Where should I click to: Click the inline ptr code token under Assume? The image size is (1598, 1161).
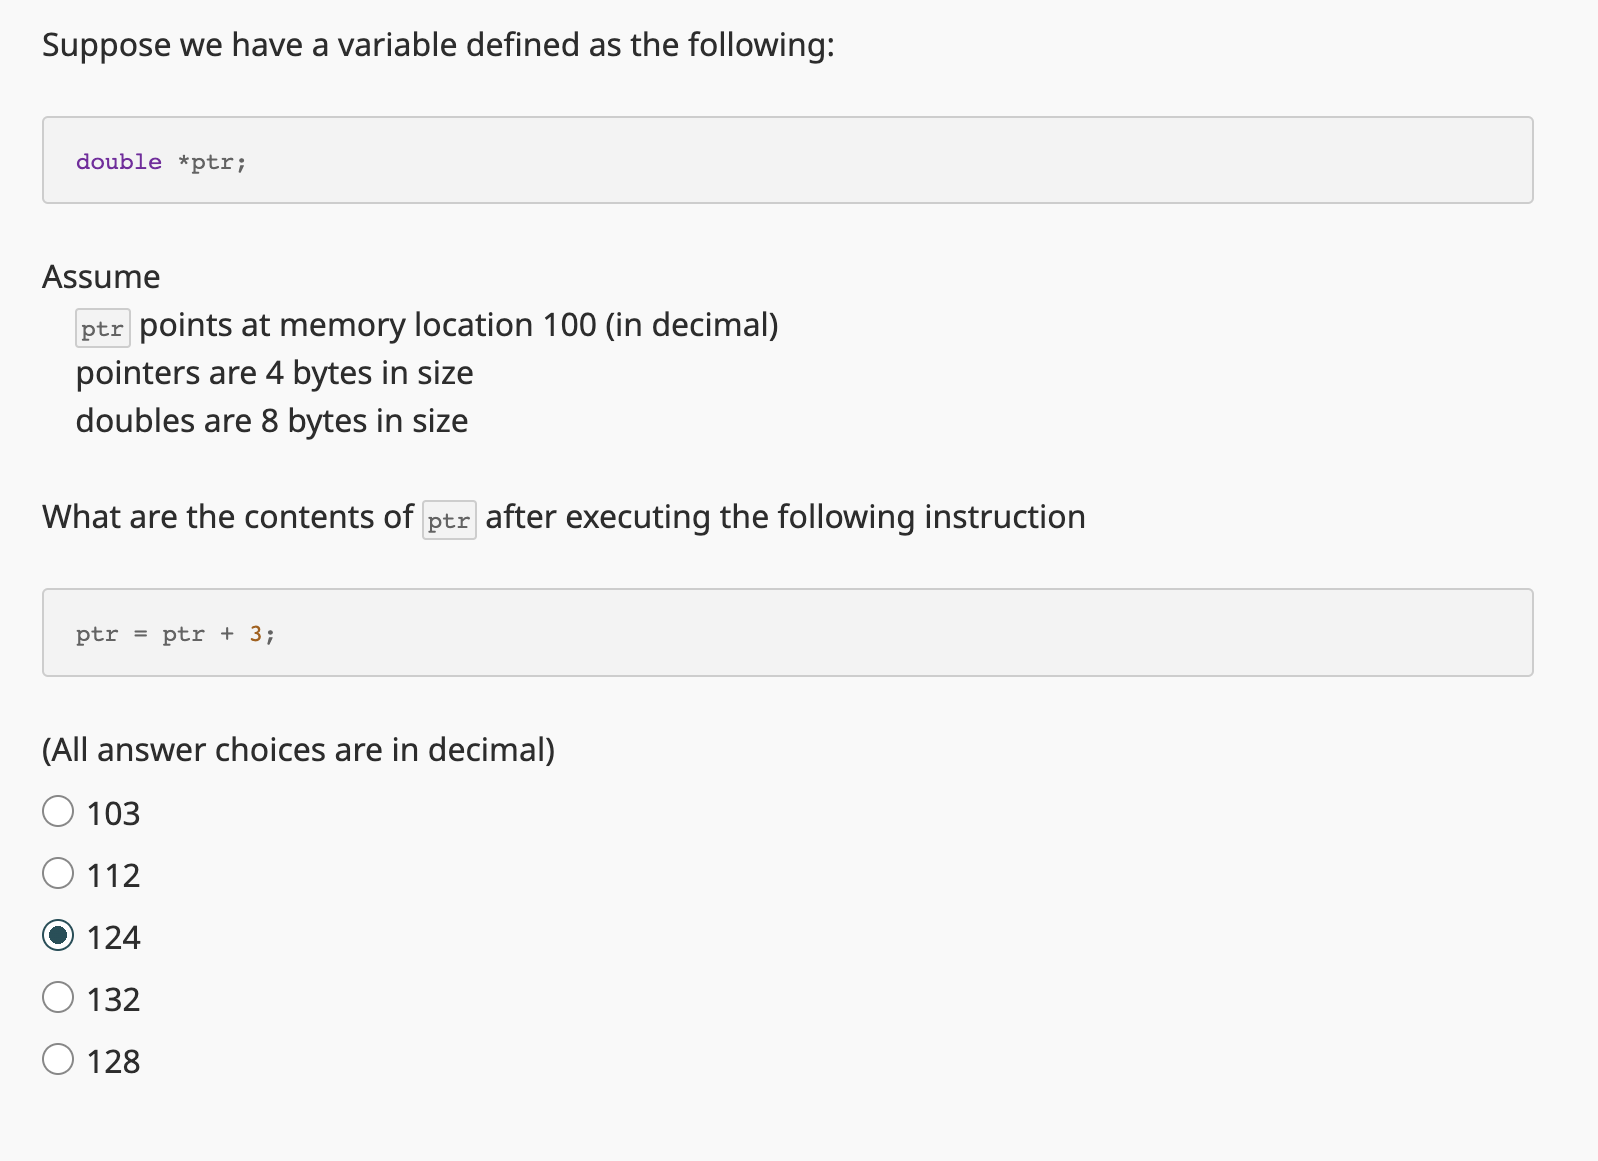(x=102, y=328)
